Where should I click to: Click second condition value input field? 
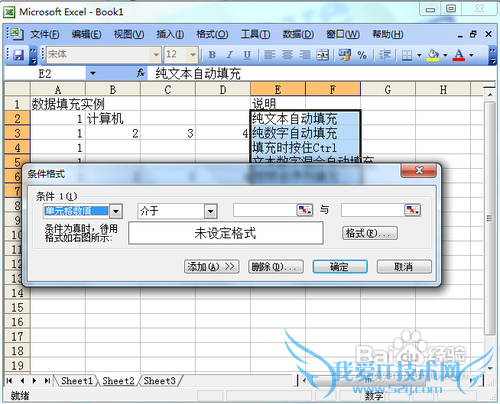coord(373,210)
